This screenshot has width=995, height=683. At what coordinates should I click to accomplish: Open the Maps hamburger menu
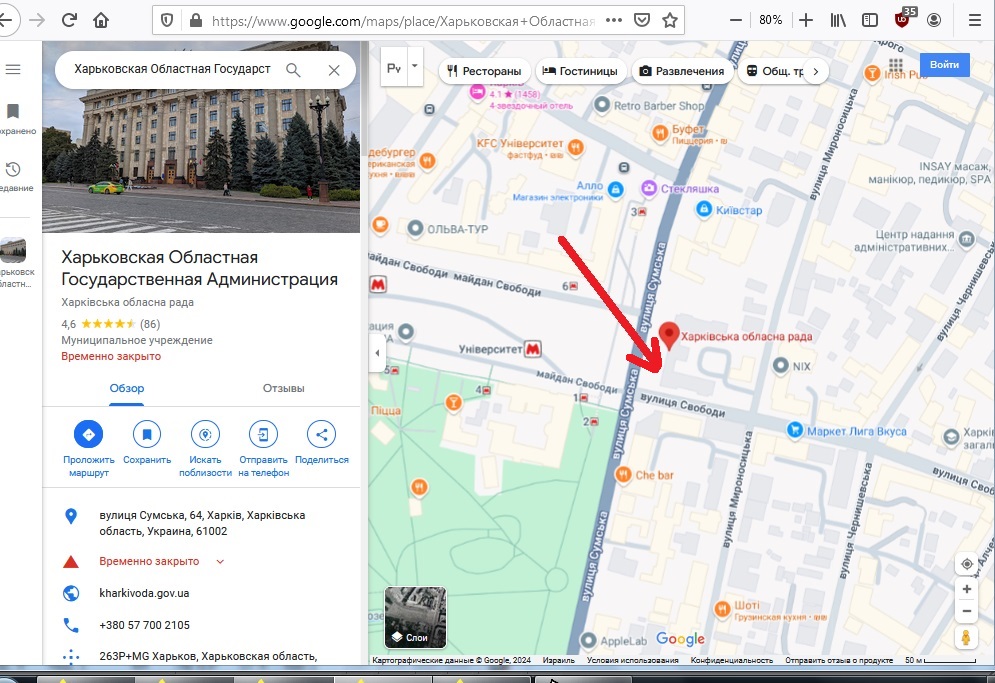13,69
